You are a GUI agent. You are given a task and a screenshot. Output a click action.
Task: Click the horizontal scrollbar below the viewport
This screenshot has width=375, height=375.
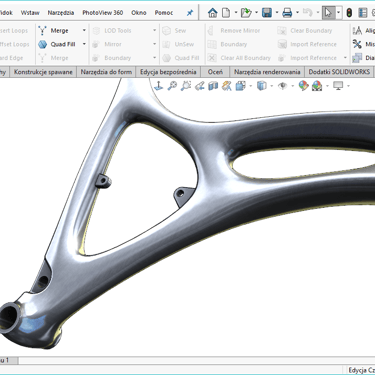pos(197,360)
